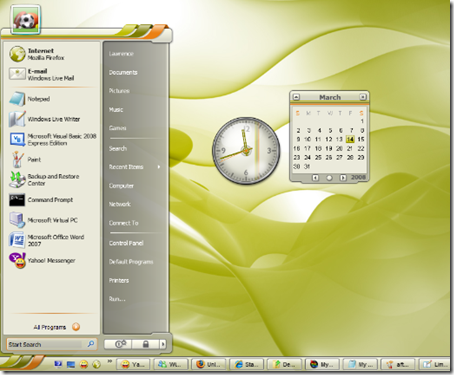Switch to Unl... Firefox taskbar button
The height and width of the screenshot is (375, 454).
[x=209, y=364]
